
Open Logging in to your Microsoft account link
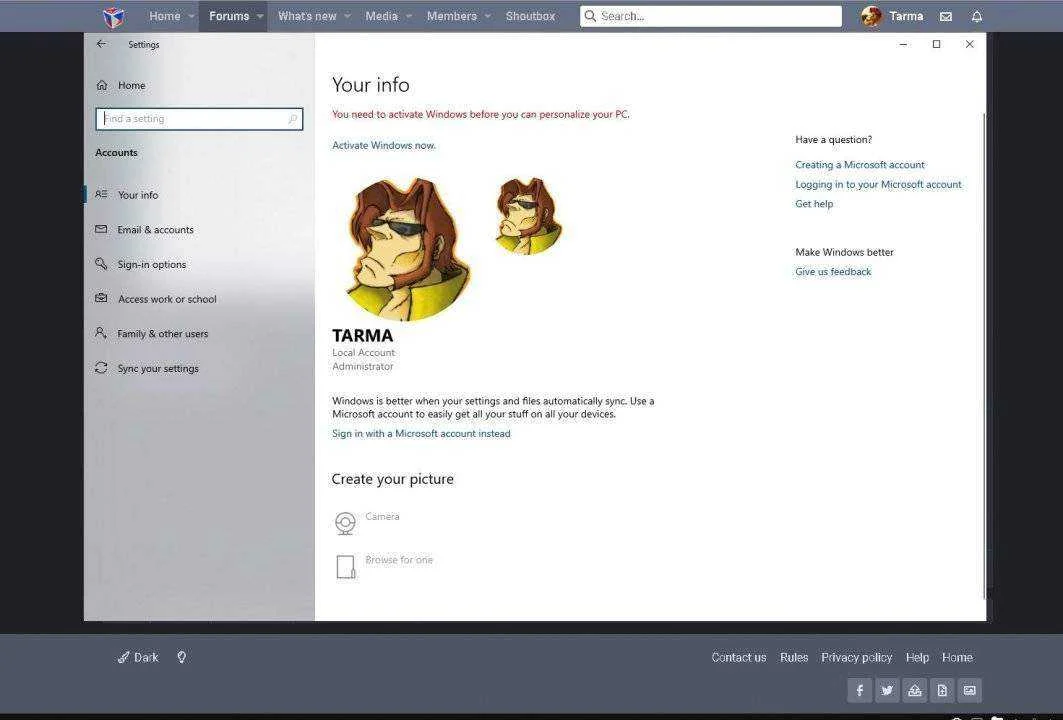pyautogui.click(x=878, y=184)
